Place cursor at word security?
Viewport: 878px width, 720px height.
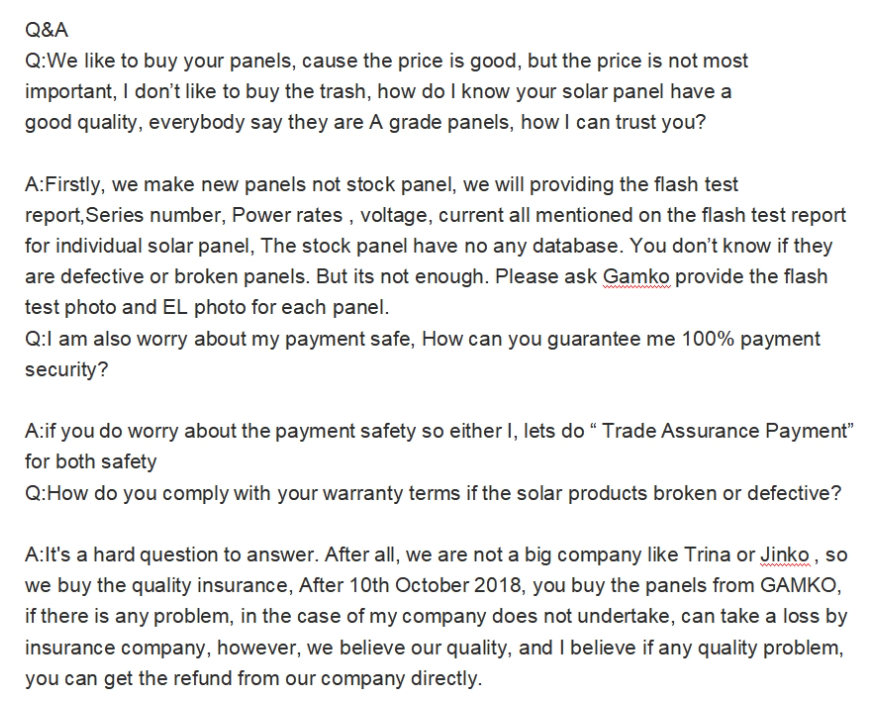click(66, 370)
